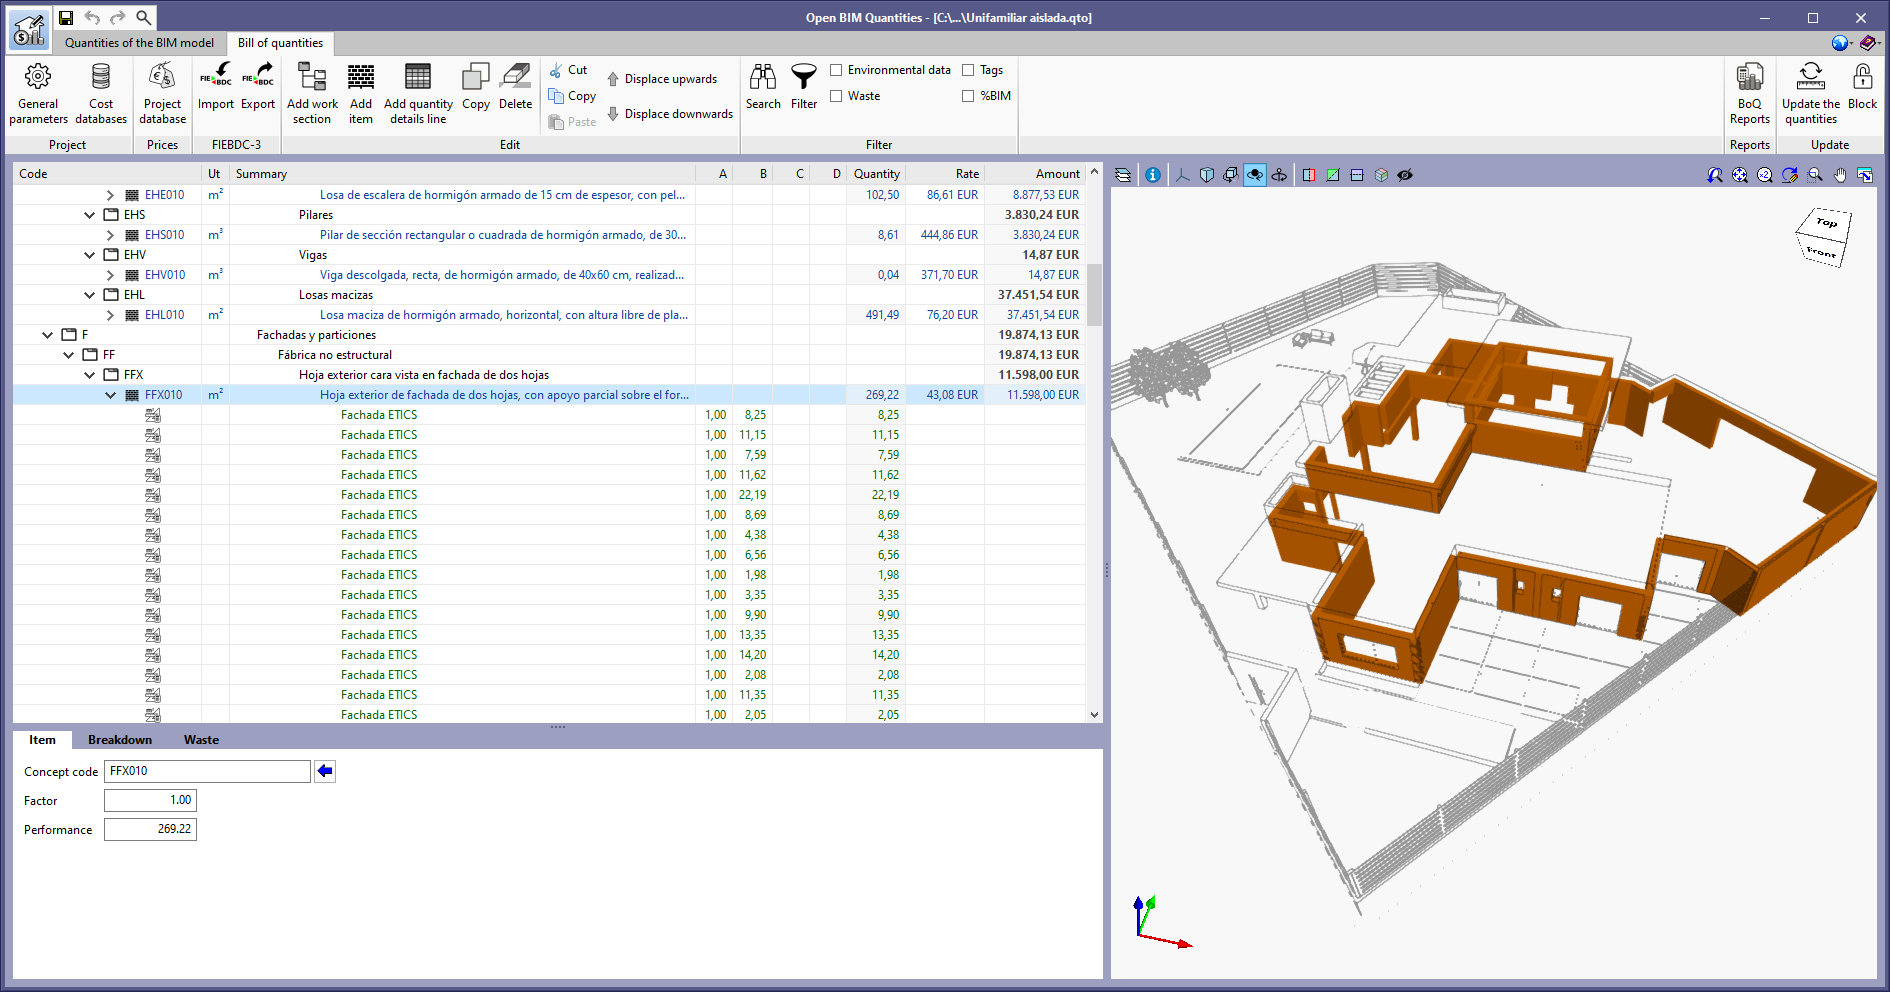Open the Waste tab

201,740
